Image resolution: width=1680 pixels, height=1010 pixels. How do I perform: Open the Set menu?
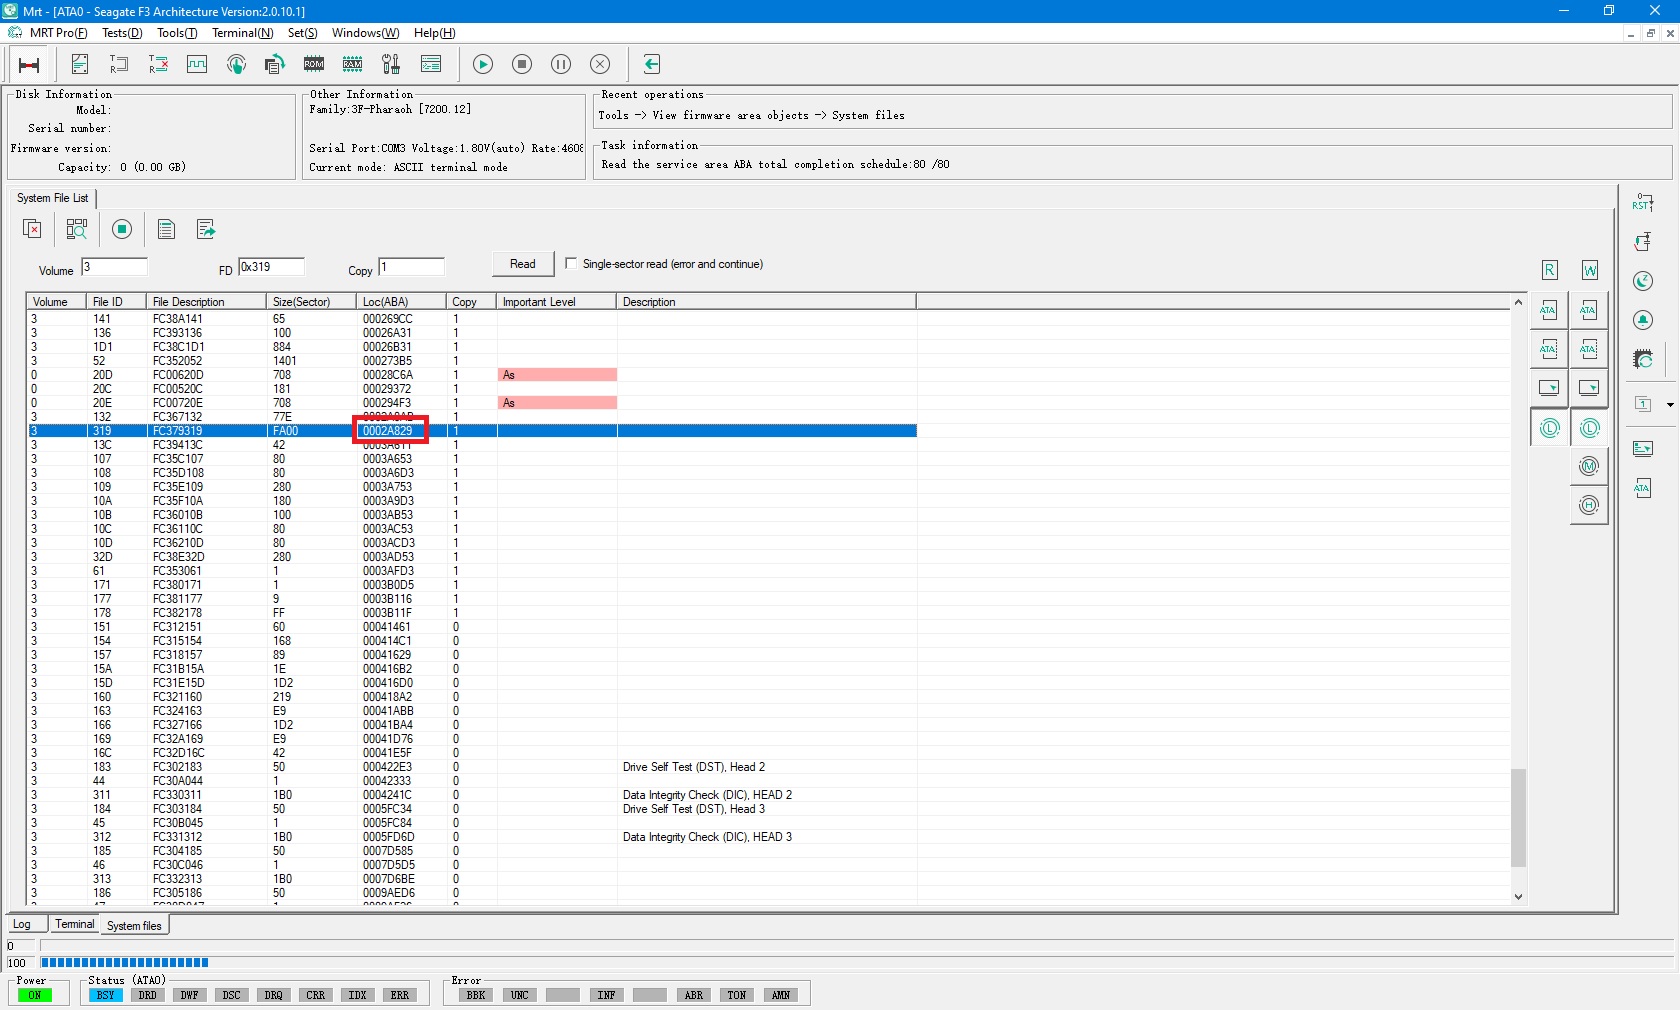pyautogui.click(x=303, y=33)
